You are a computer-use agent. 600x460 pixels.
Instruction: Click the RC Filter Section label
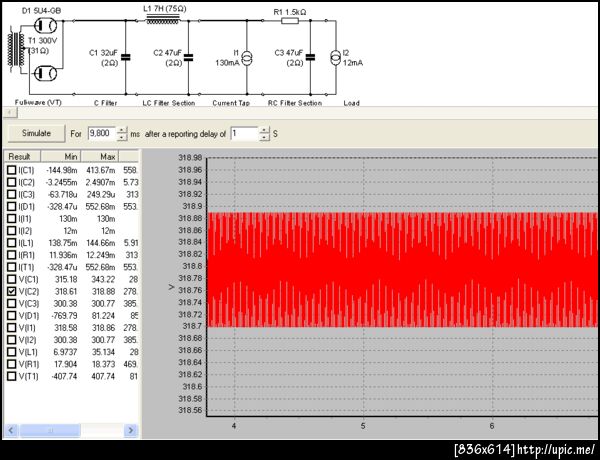(x=295, y=103)
